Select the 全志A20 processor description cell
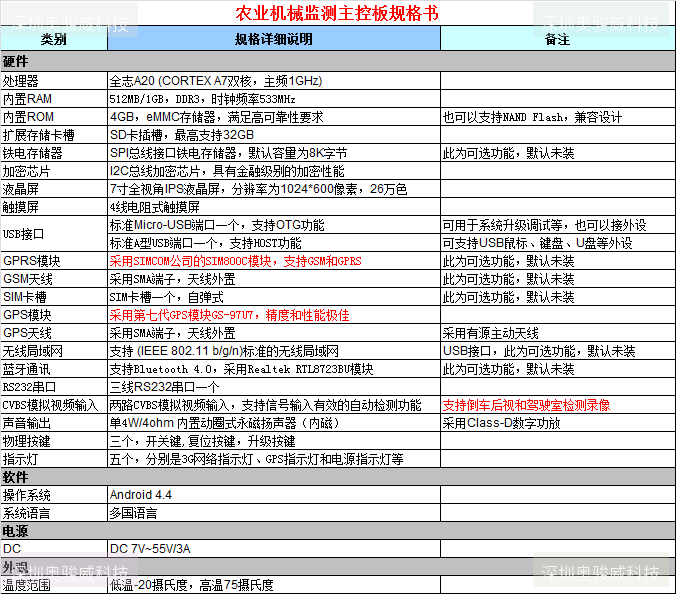This screenshot has height=594, width=676. (274, 81)
